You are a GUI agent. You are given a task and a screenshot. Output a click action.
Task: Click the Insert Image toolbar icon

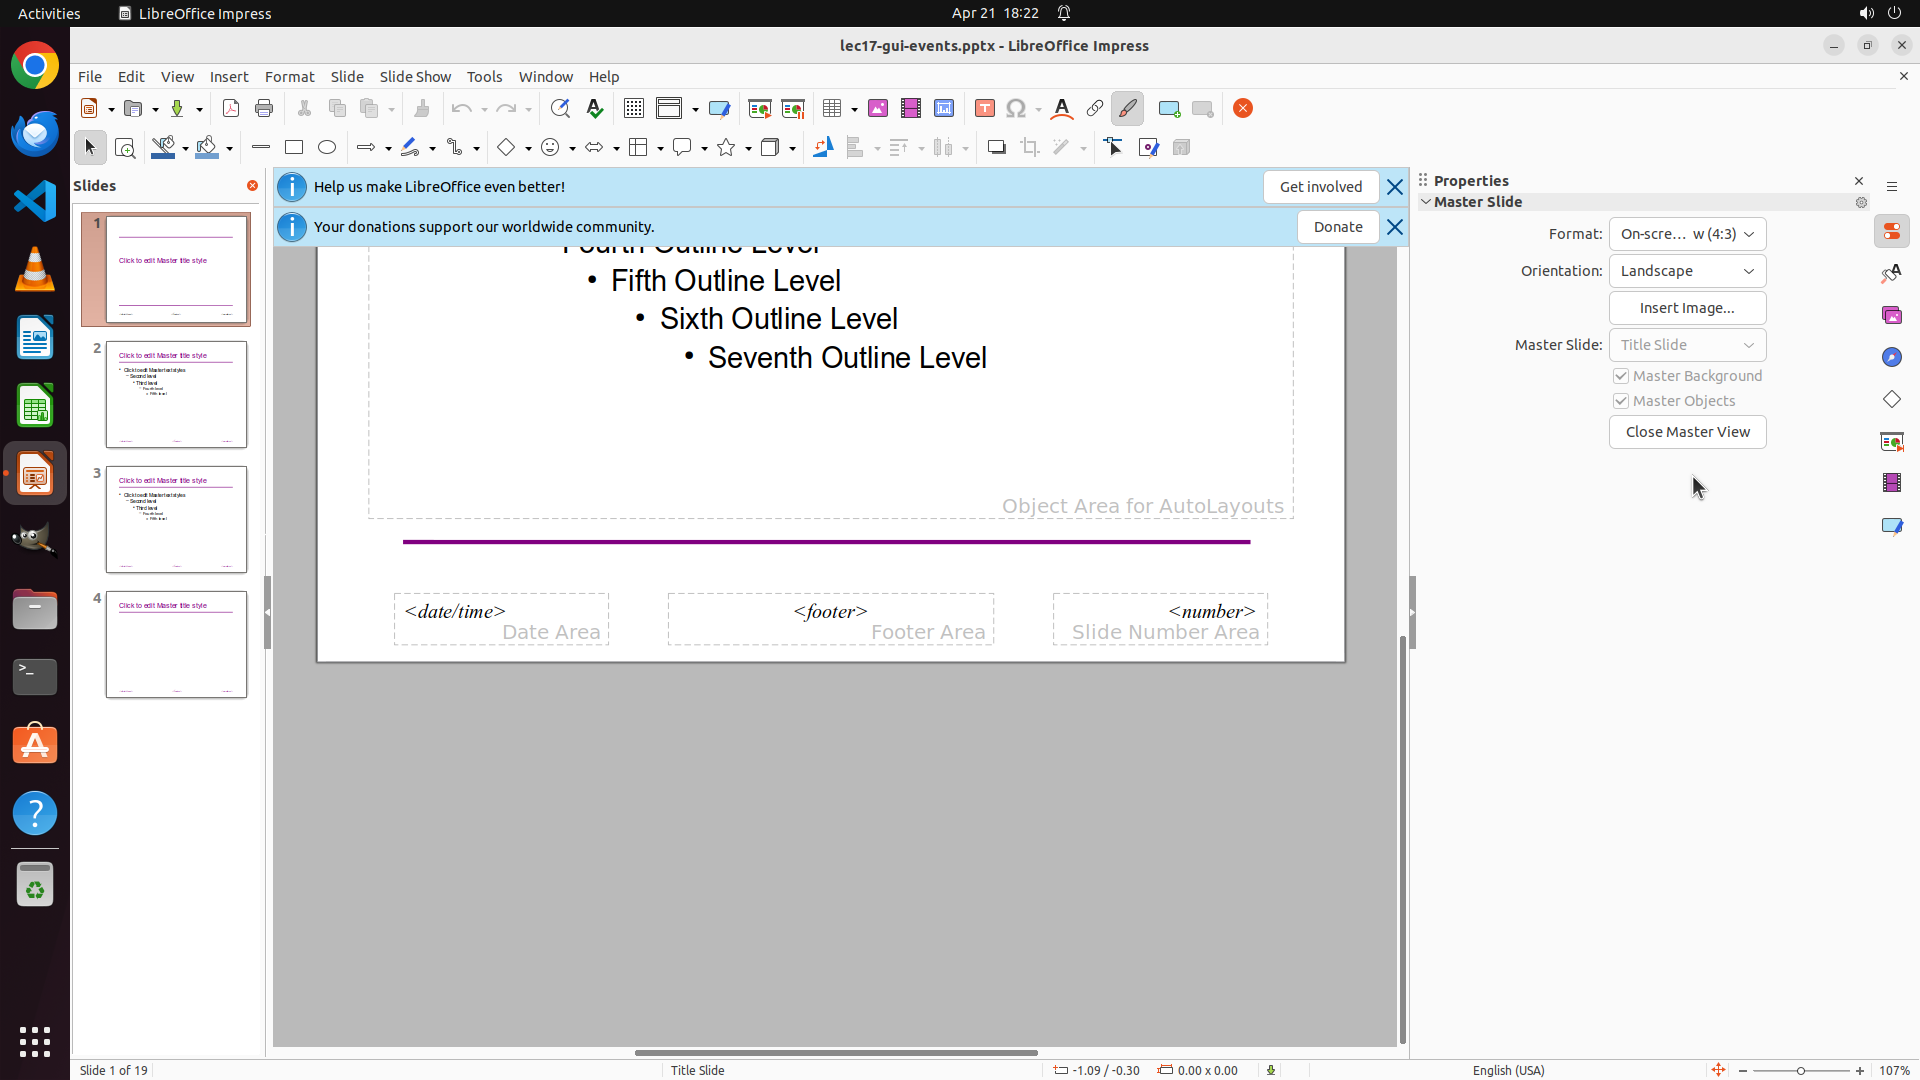(x=878, y=109)
